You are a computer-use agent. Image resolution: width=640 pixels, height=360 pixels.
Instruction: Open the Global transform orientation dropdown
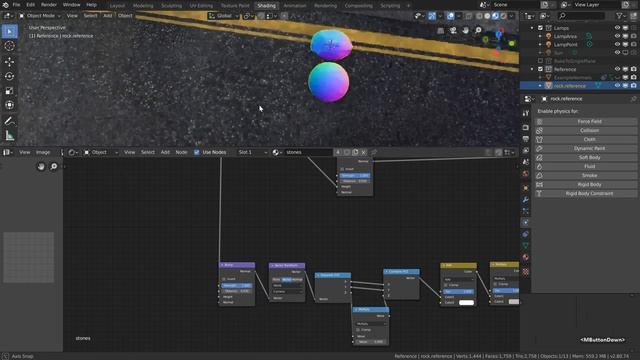(x=223, y=16)
